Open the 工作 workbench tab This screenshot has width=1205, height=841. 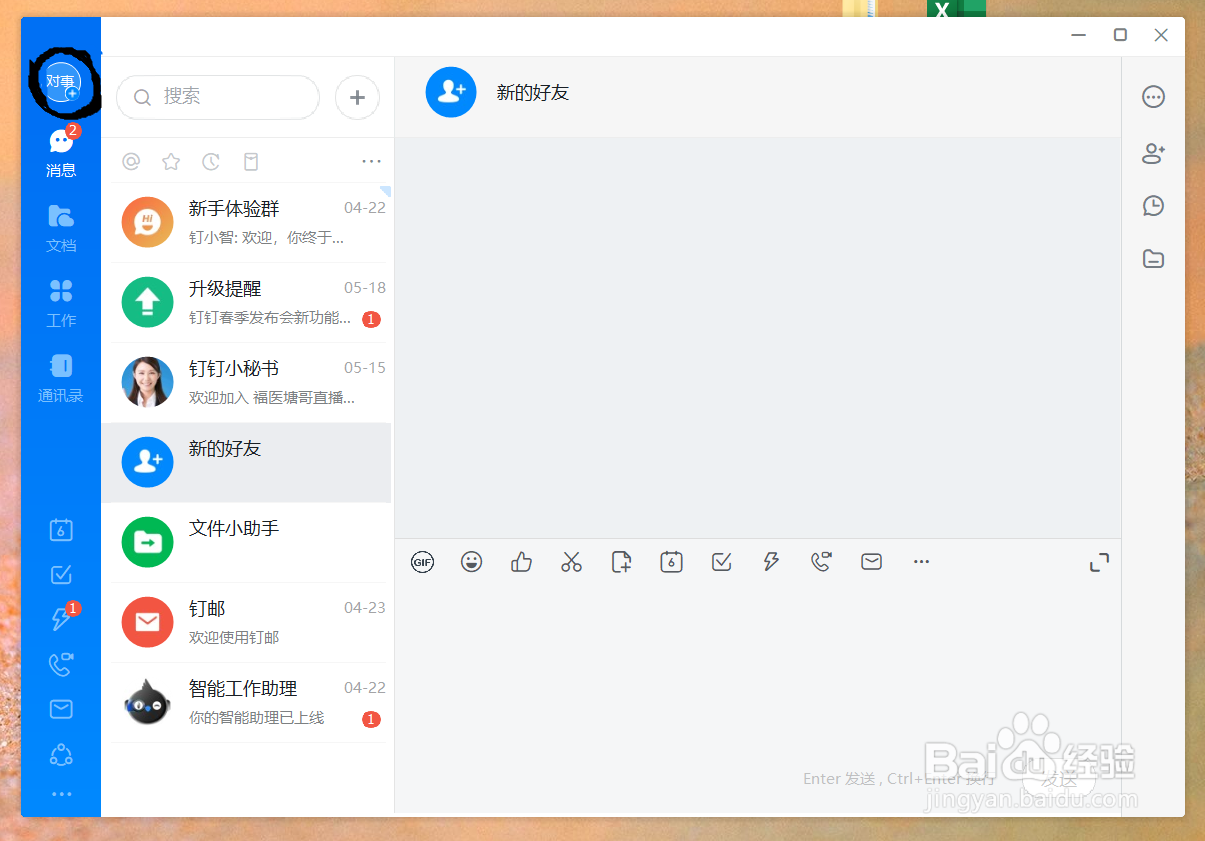[61, 303]
